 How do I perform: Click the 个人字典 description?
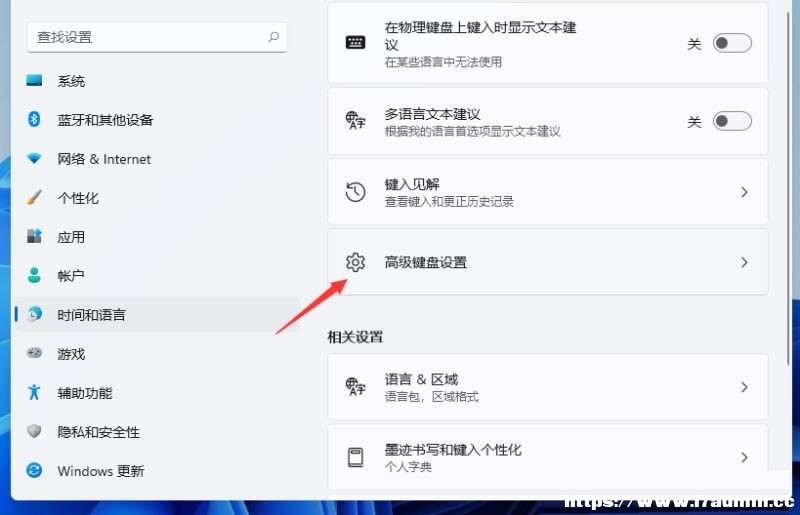pos(408,467)
